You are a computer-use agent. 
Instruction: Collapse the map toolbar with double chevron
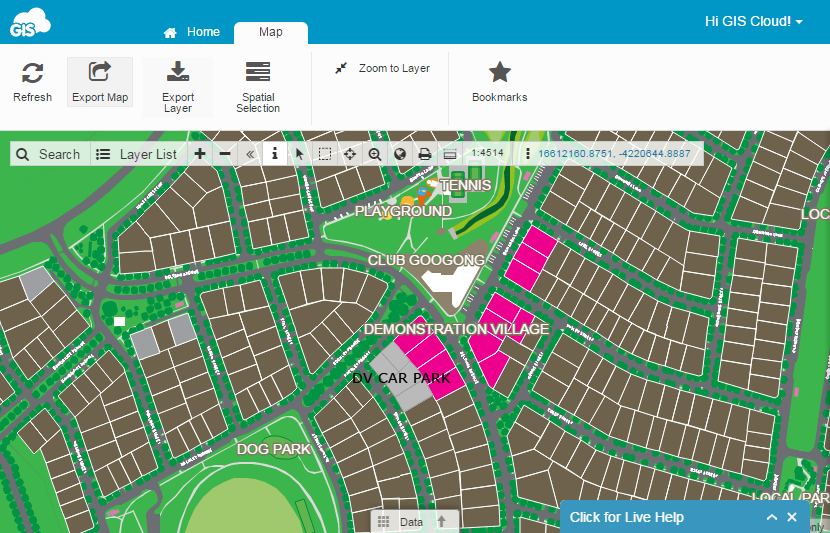(x=250, y=154)
